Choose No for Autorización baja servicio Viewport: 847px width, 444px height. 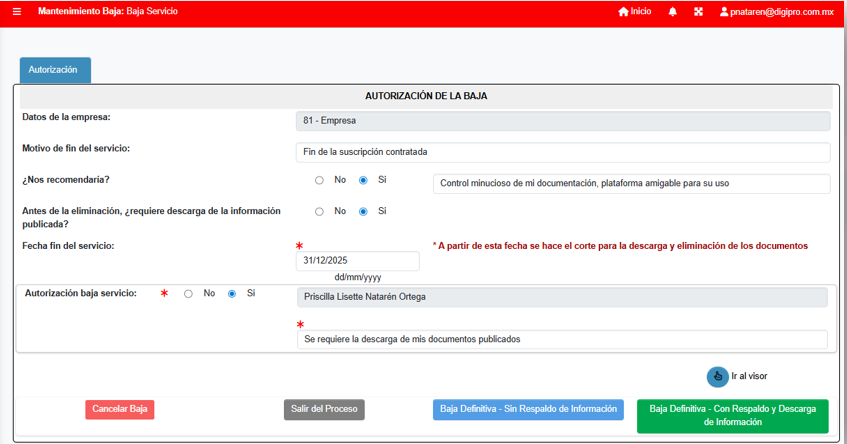pyautogui.click(x=188, y=294)
